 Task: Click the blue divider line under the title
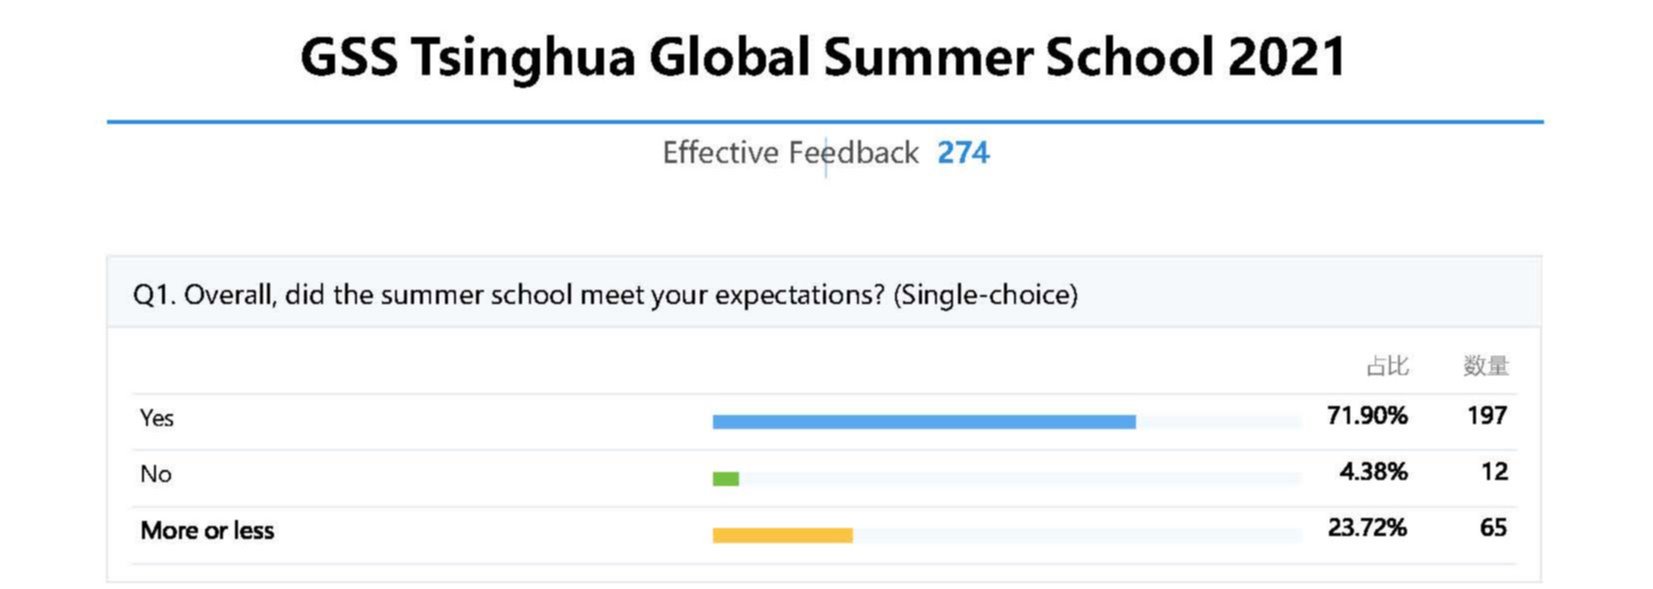click(824, 122)
